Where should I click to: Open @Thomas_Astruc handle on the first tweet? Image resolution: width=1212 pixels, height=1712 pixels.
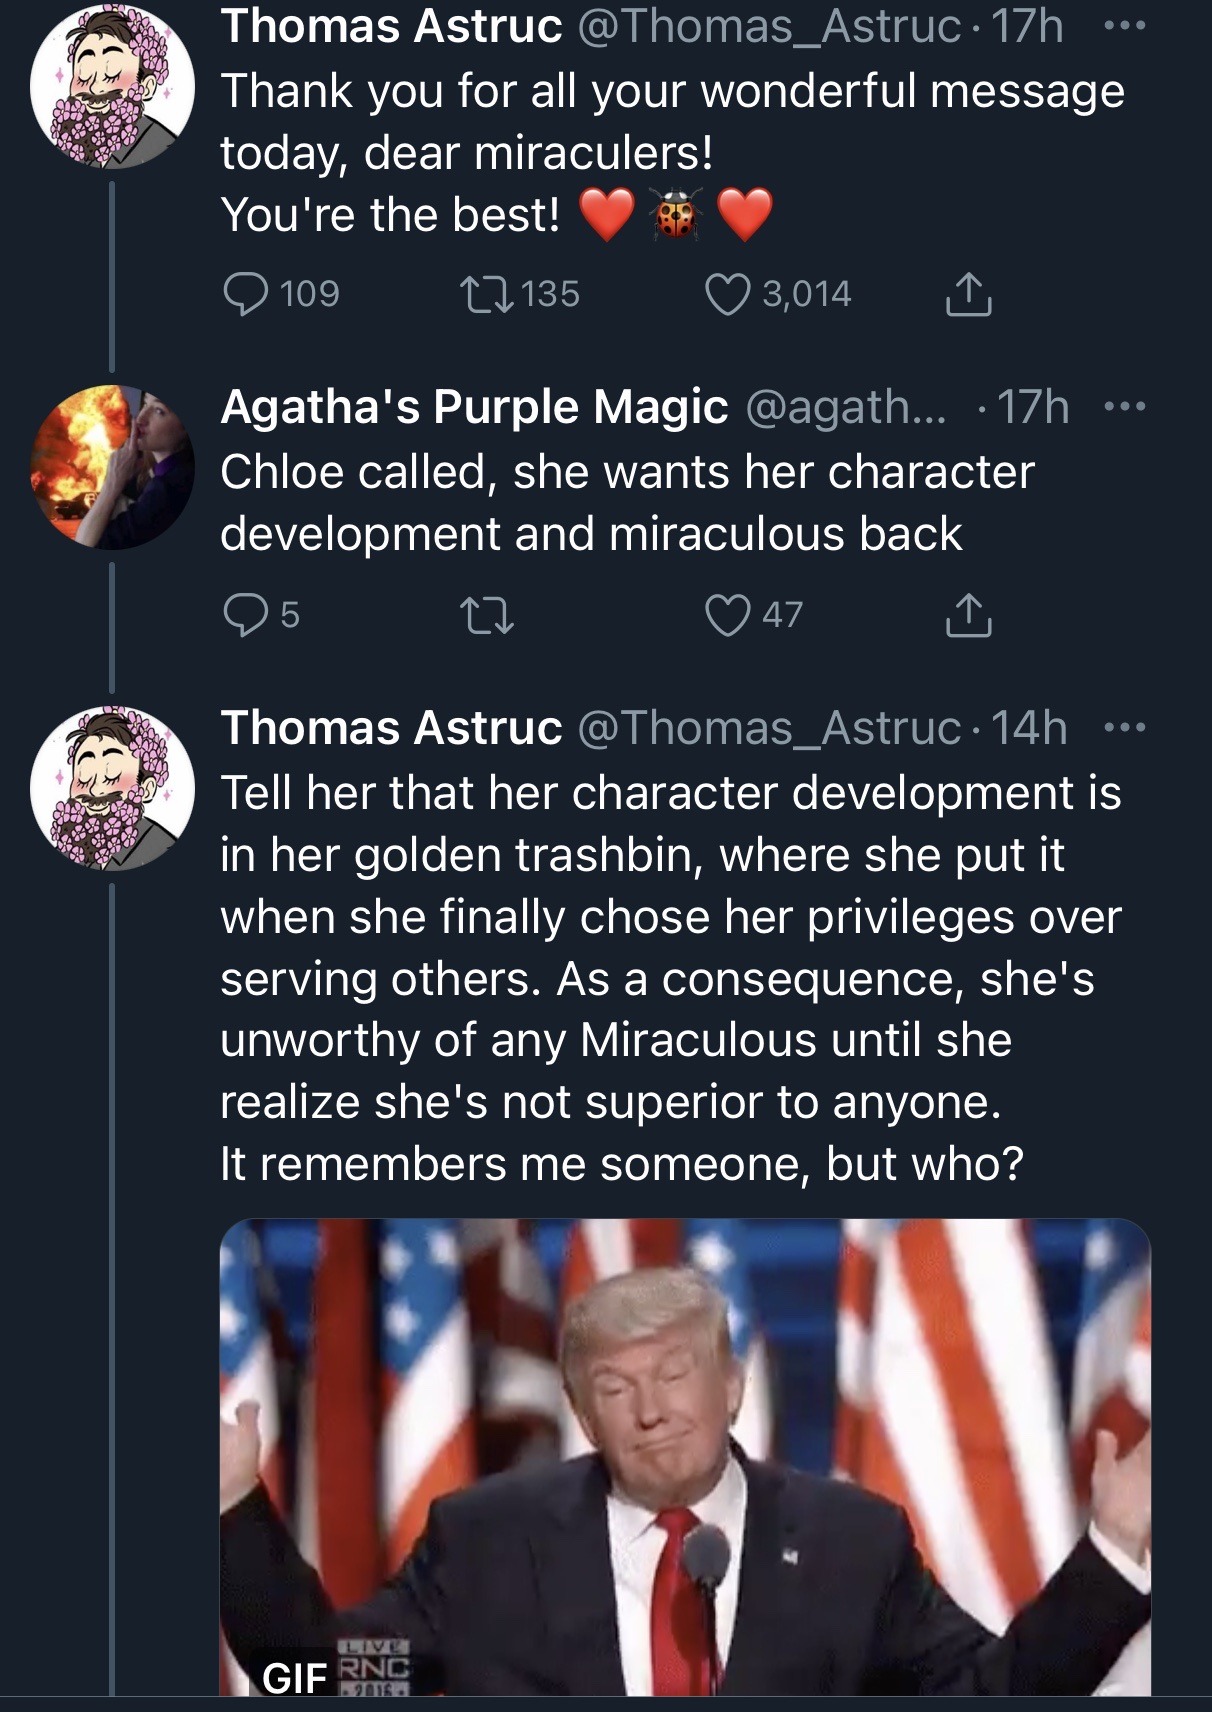point(769,27)
